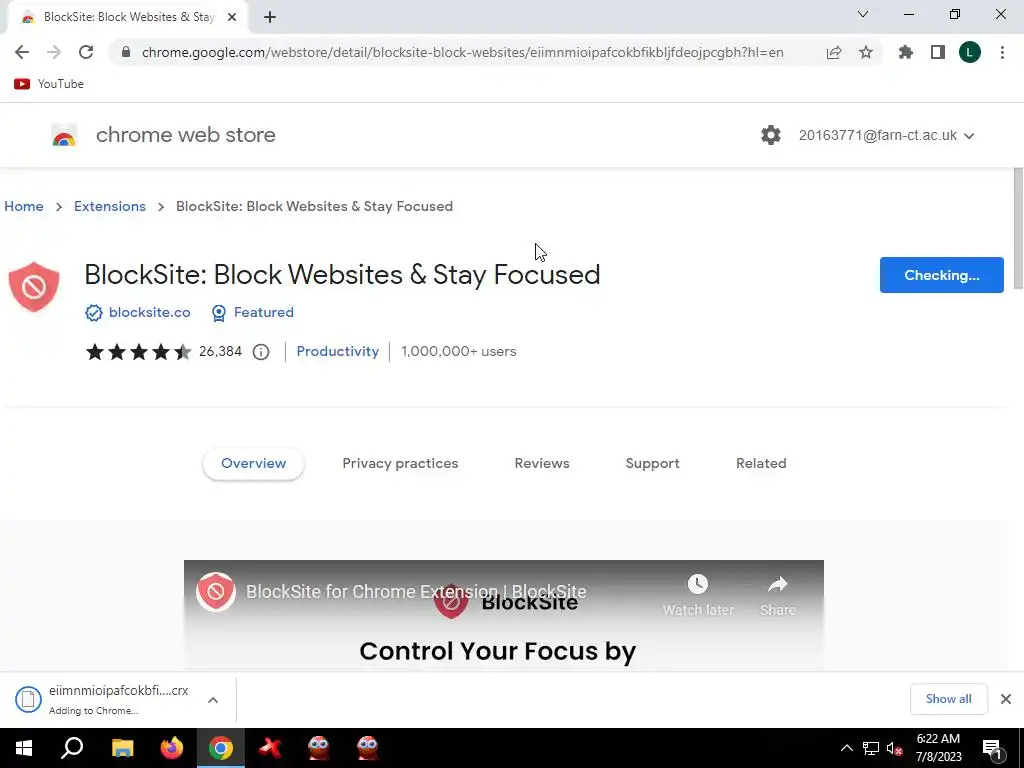
Task: Click the BlockSite video channel avatar
Action: (216, 592)
